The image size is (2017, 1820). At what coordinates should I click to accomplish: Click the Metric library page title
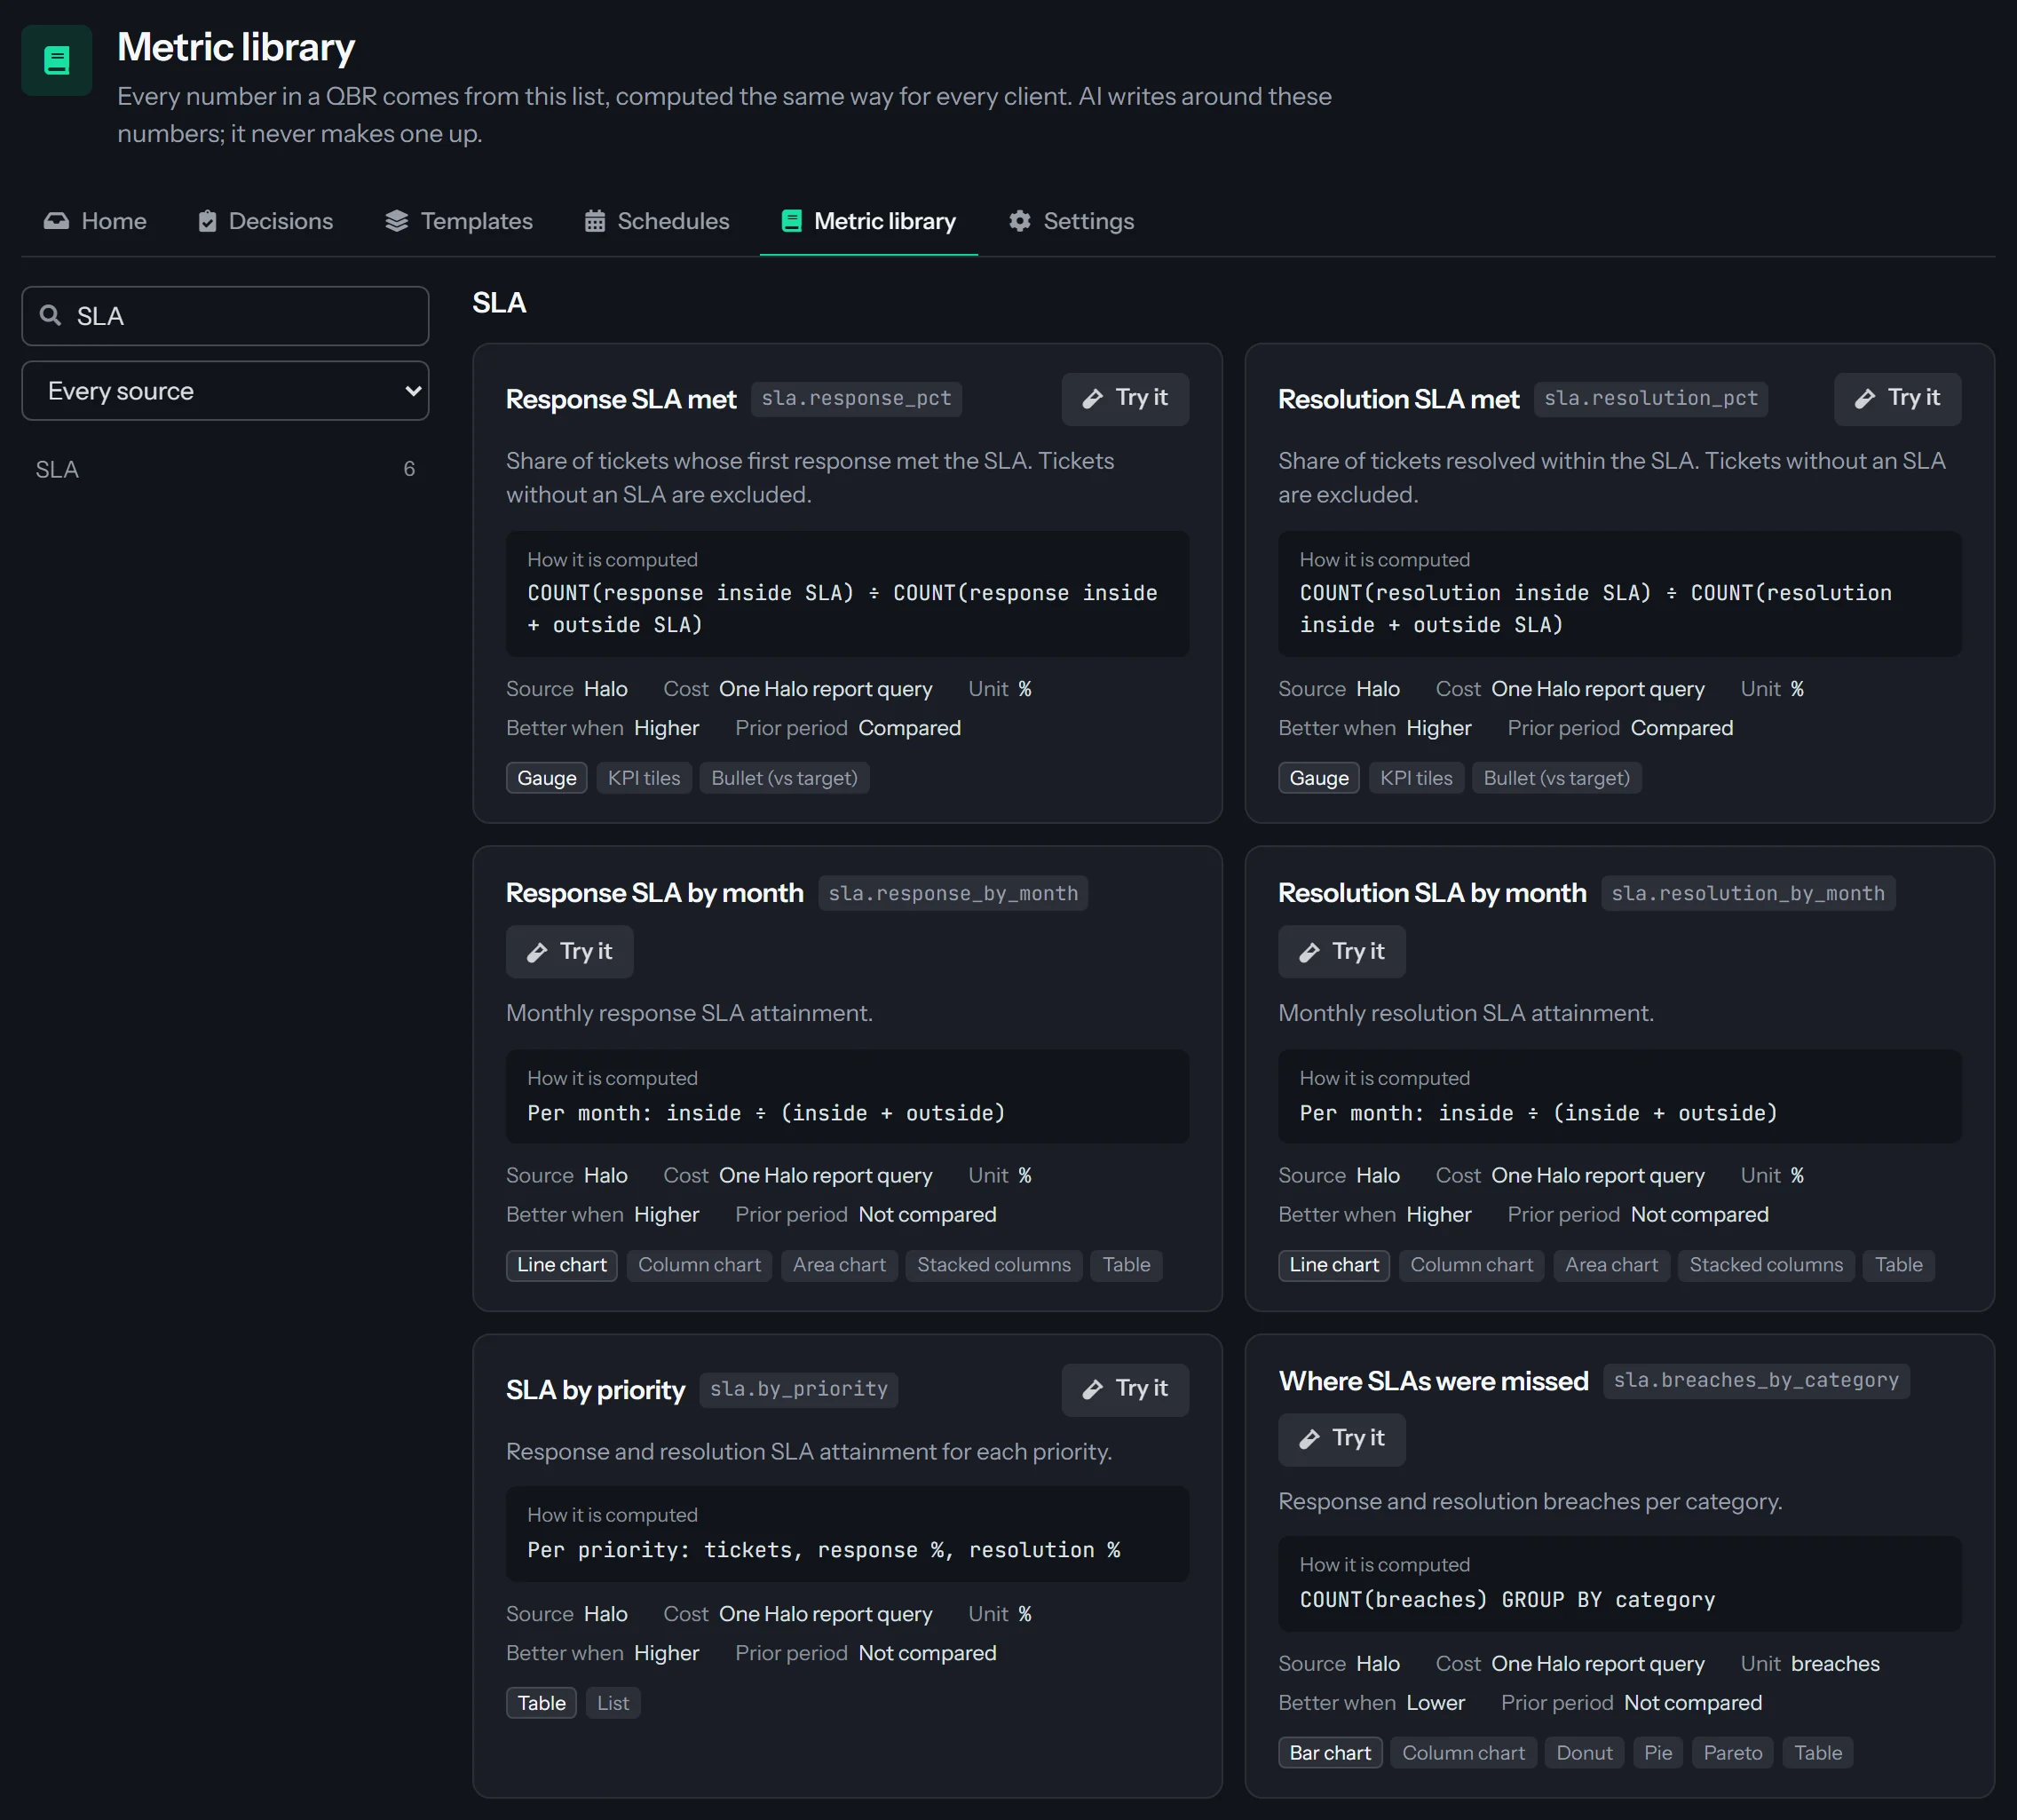(x=236, y=47)
